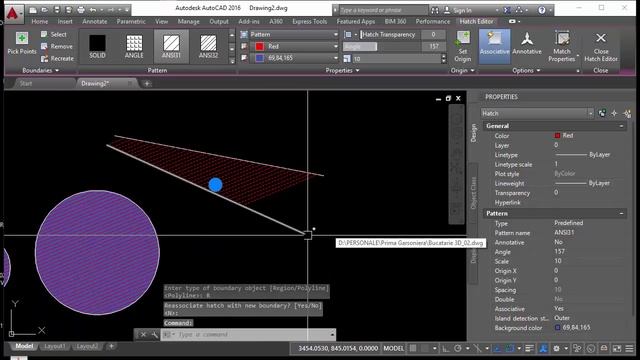Click the Open file icon in quick access toolbar
The height and width of the screenshot is (360, 640).
pos(44,10)
